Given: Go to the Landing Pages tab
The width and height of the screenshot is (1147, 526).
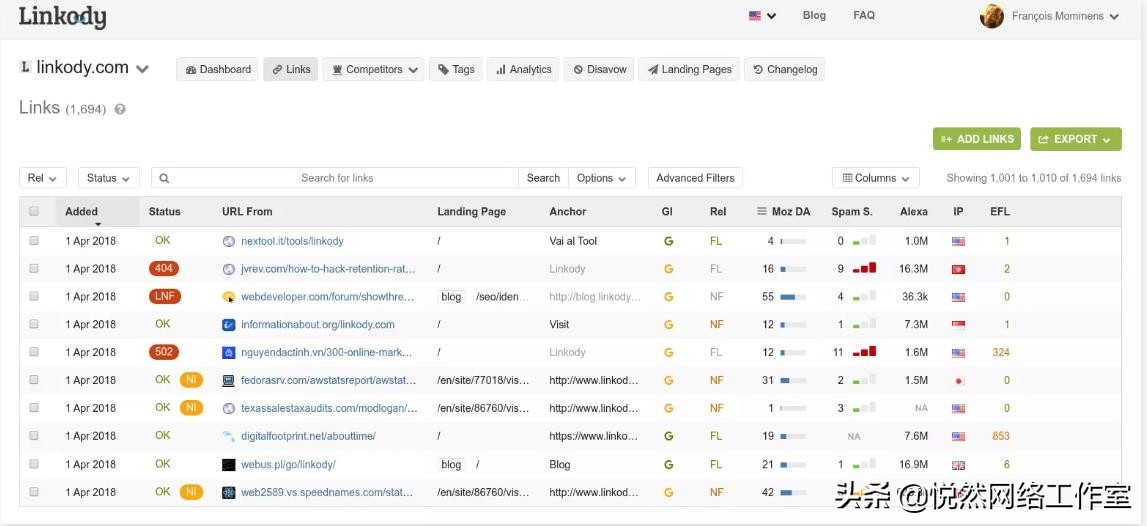Looking at the screenshot, I should (689, 69).
